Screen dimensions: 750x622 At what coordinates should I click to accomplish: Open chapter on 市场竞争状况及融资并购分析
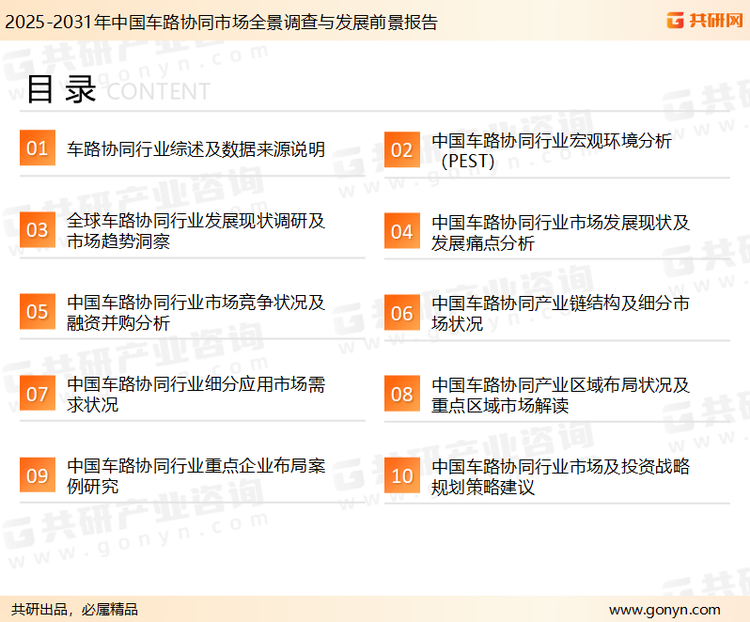click(x=196, y=312)
